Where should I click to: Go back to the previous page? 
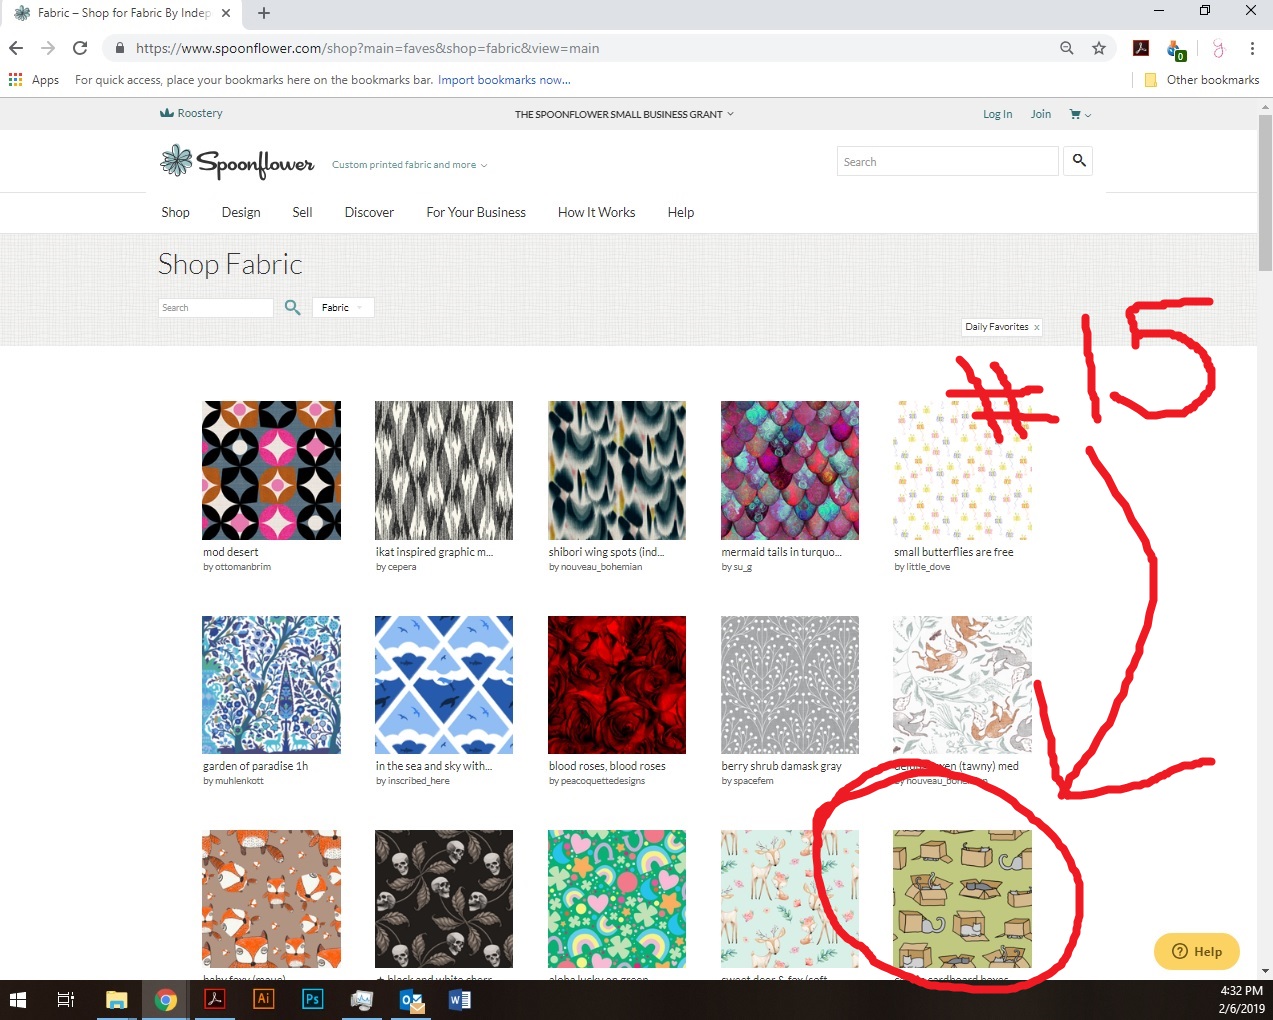pos(16,48)
